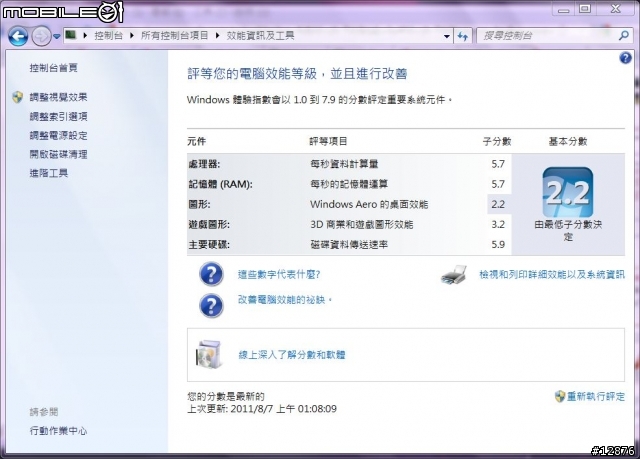Maximize the window
The width and height of the screenshot is (640, 459).
pyautogui.click(x=585, y=9)
